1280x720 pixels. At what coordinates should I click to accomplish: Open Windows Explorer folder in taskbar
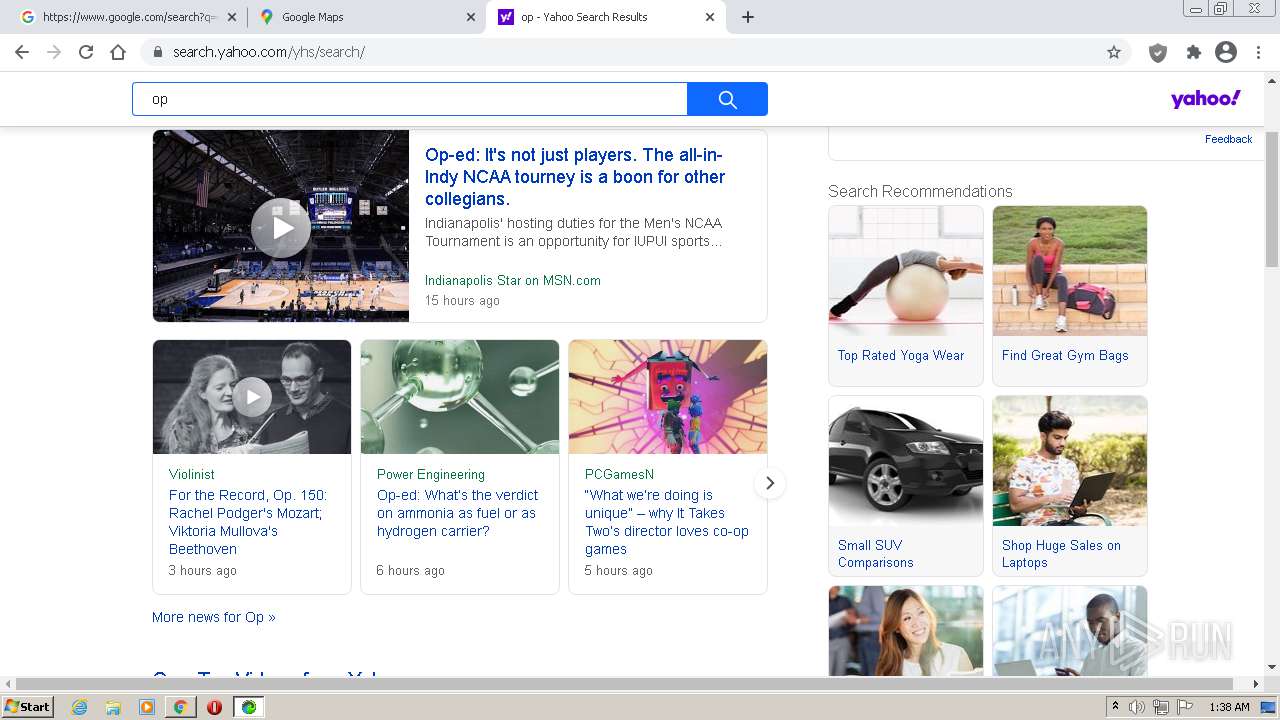pyautogui.click(x=113, y=707)
